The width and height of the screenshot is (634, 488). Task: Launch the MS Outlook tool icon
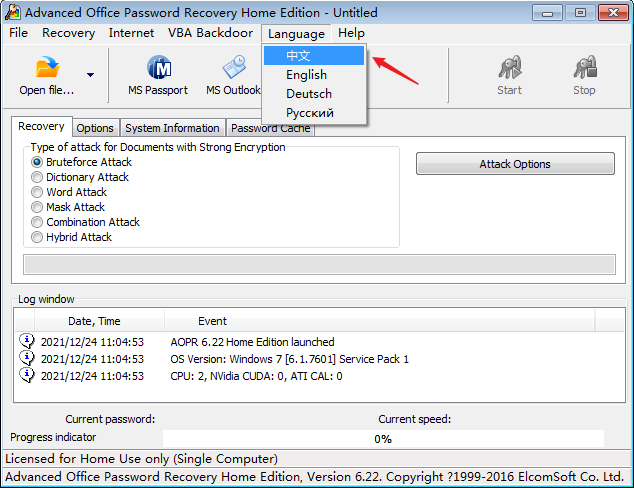point(234,67)
